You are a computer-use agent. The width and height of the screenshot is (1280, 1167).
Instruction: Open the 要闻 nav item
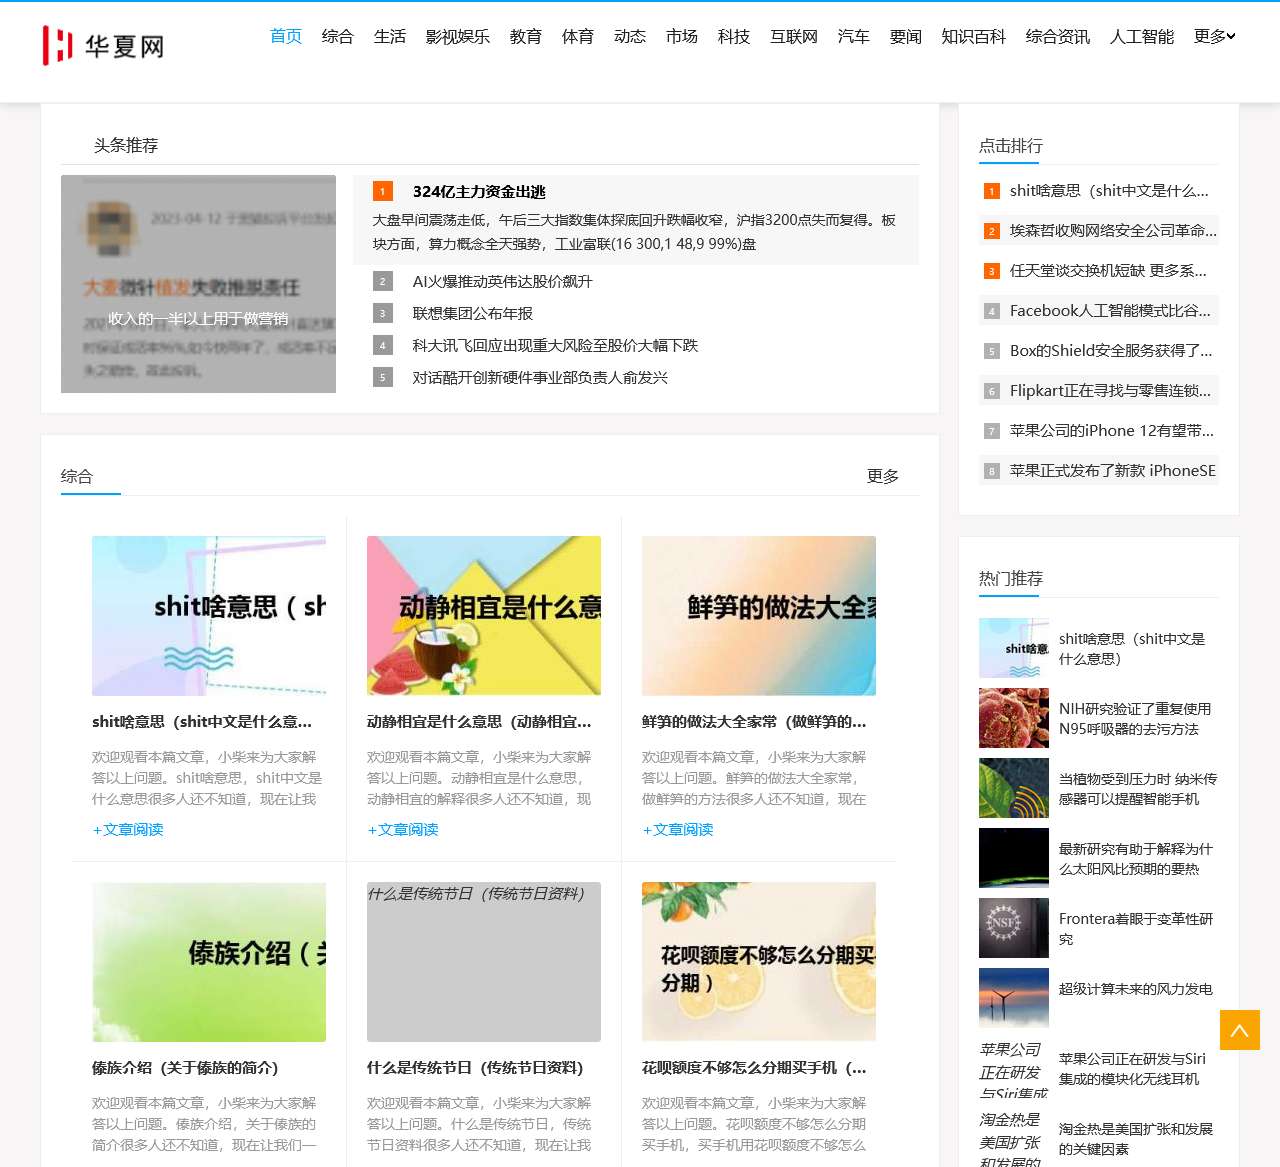coord(906,36)
